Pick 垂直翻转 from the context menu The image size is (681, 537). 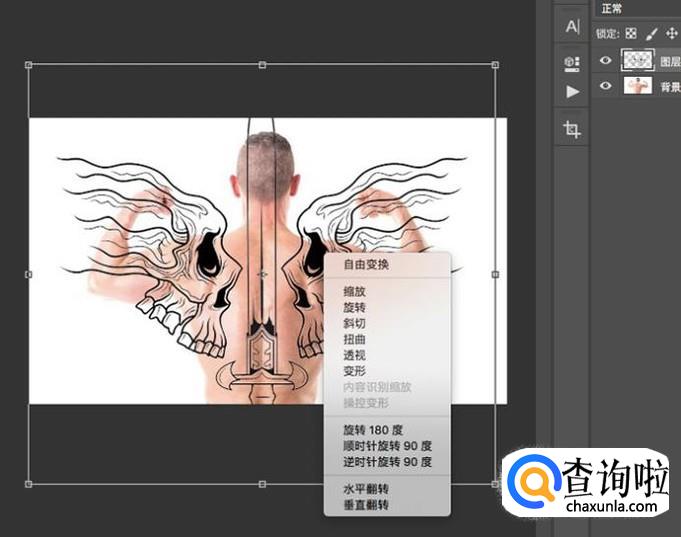366,505
